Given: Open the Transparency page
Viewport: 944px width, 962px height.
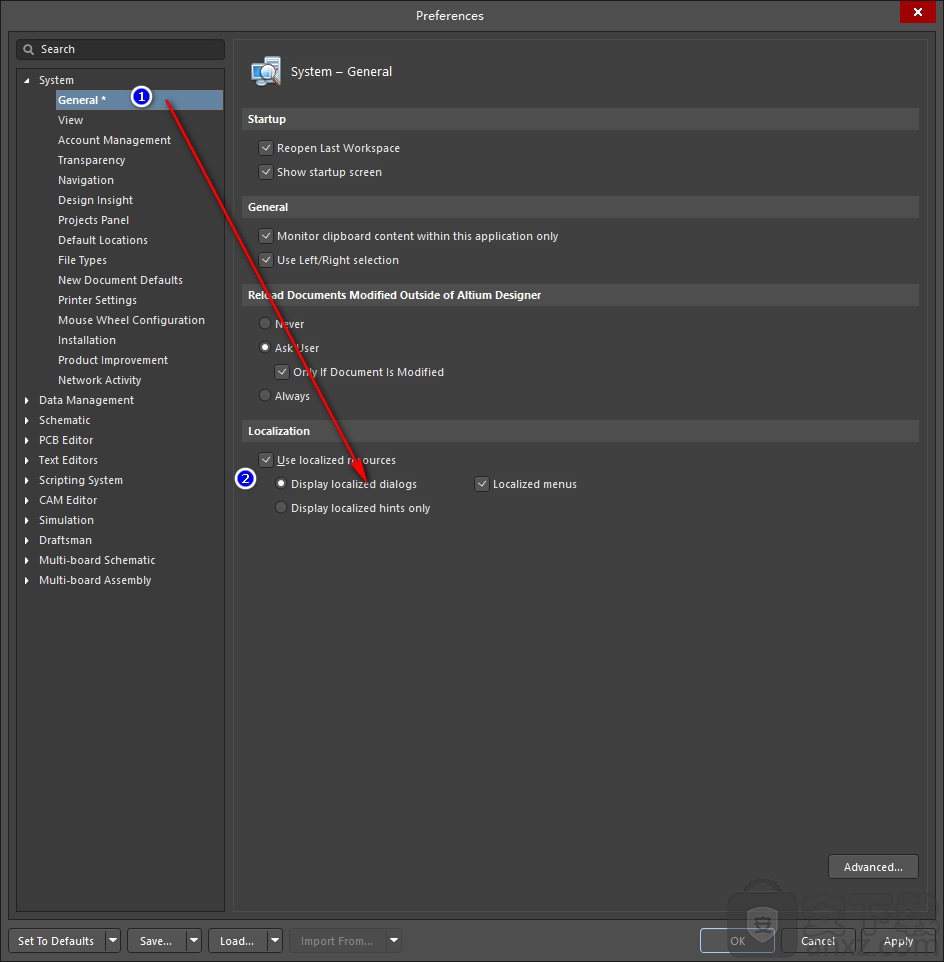Looking at the screenshot, I should tap(91, 160).
